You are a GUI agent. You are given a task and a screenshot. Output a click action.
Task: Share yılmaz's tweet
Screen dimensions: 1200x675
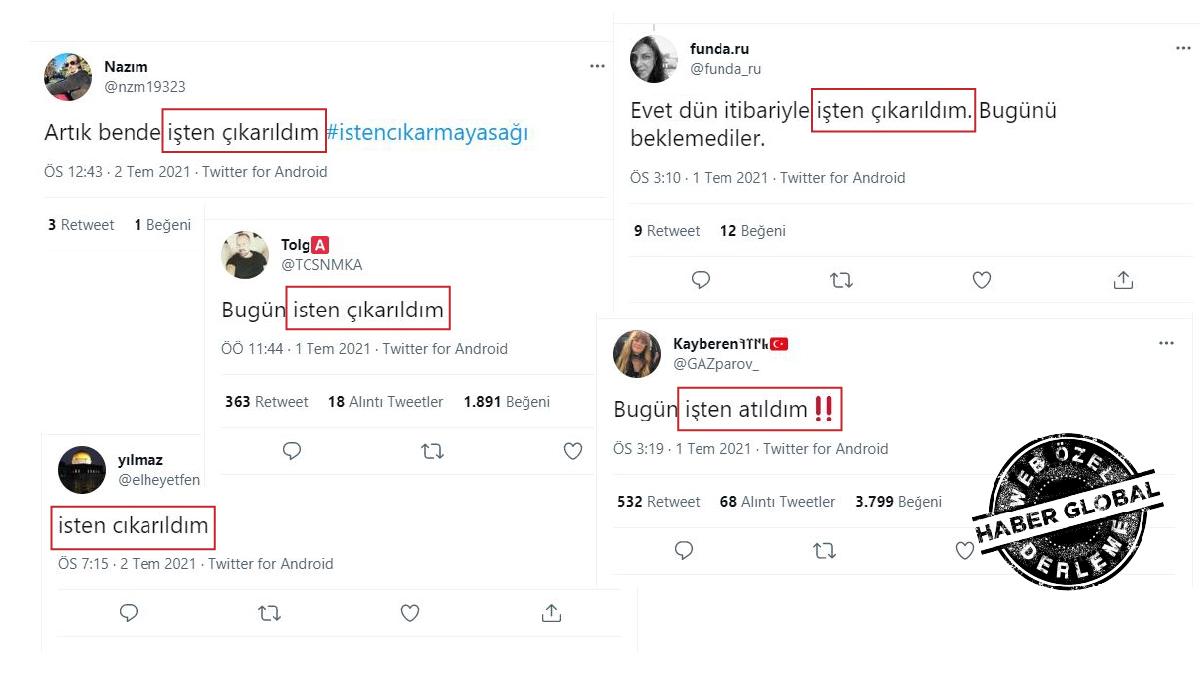[x=551, y=612]
